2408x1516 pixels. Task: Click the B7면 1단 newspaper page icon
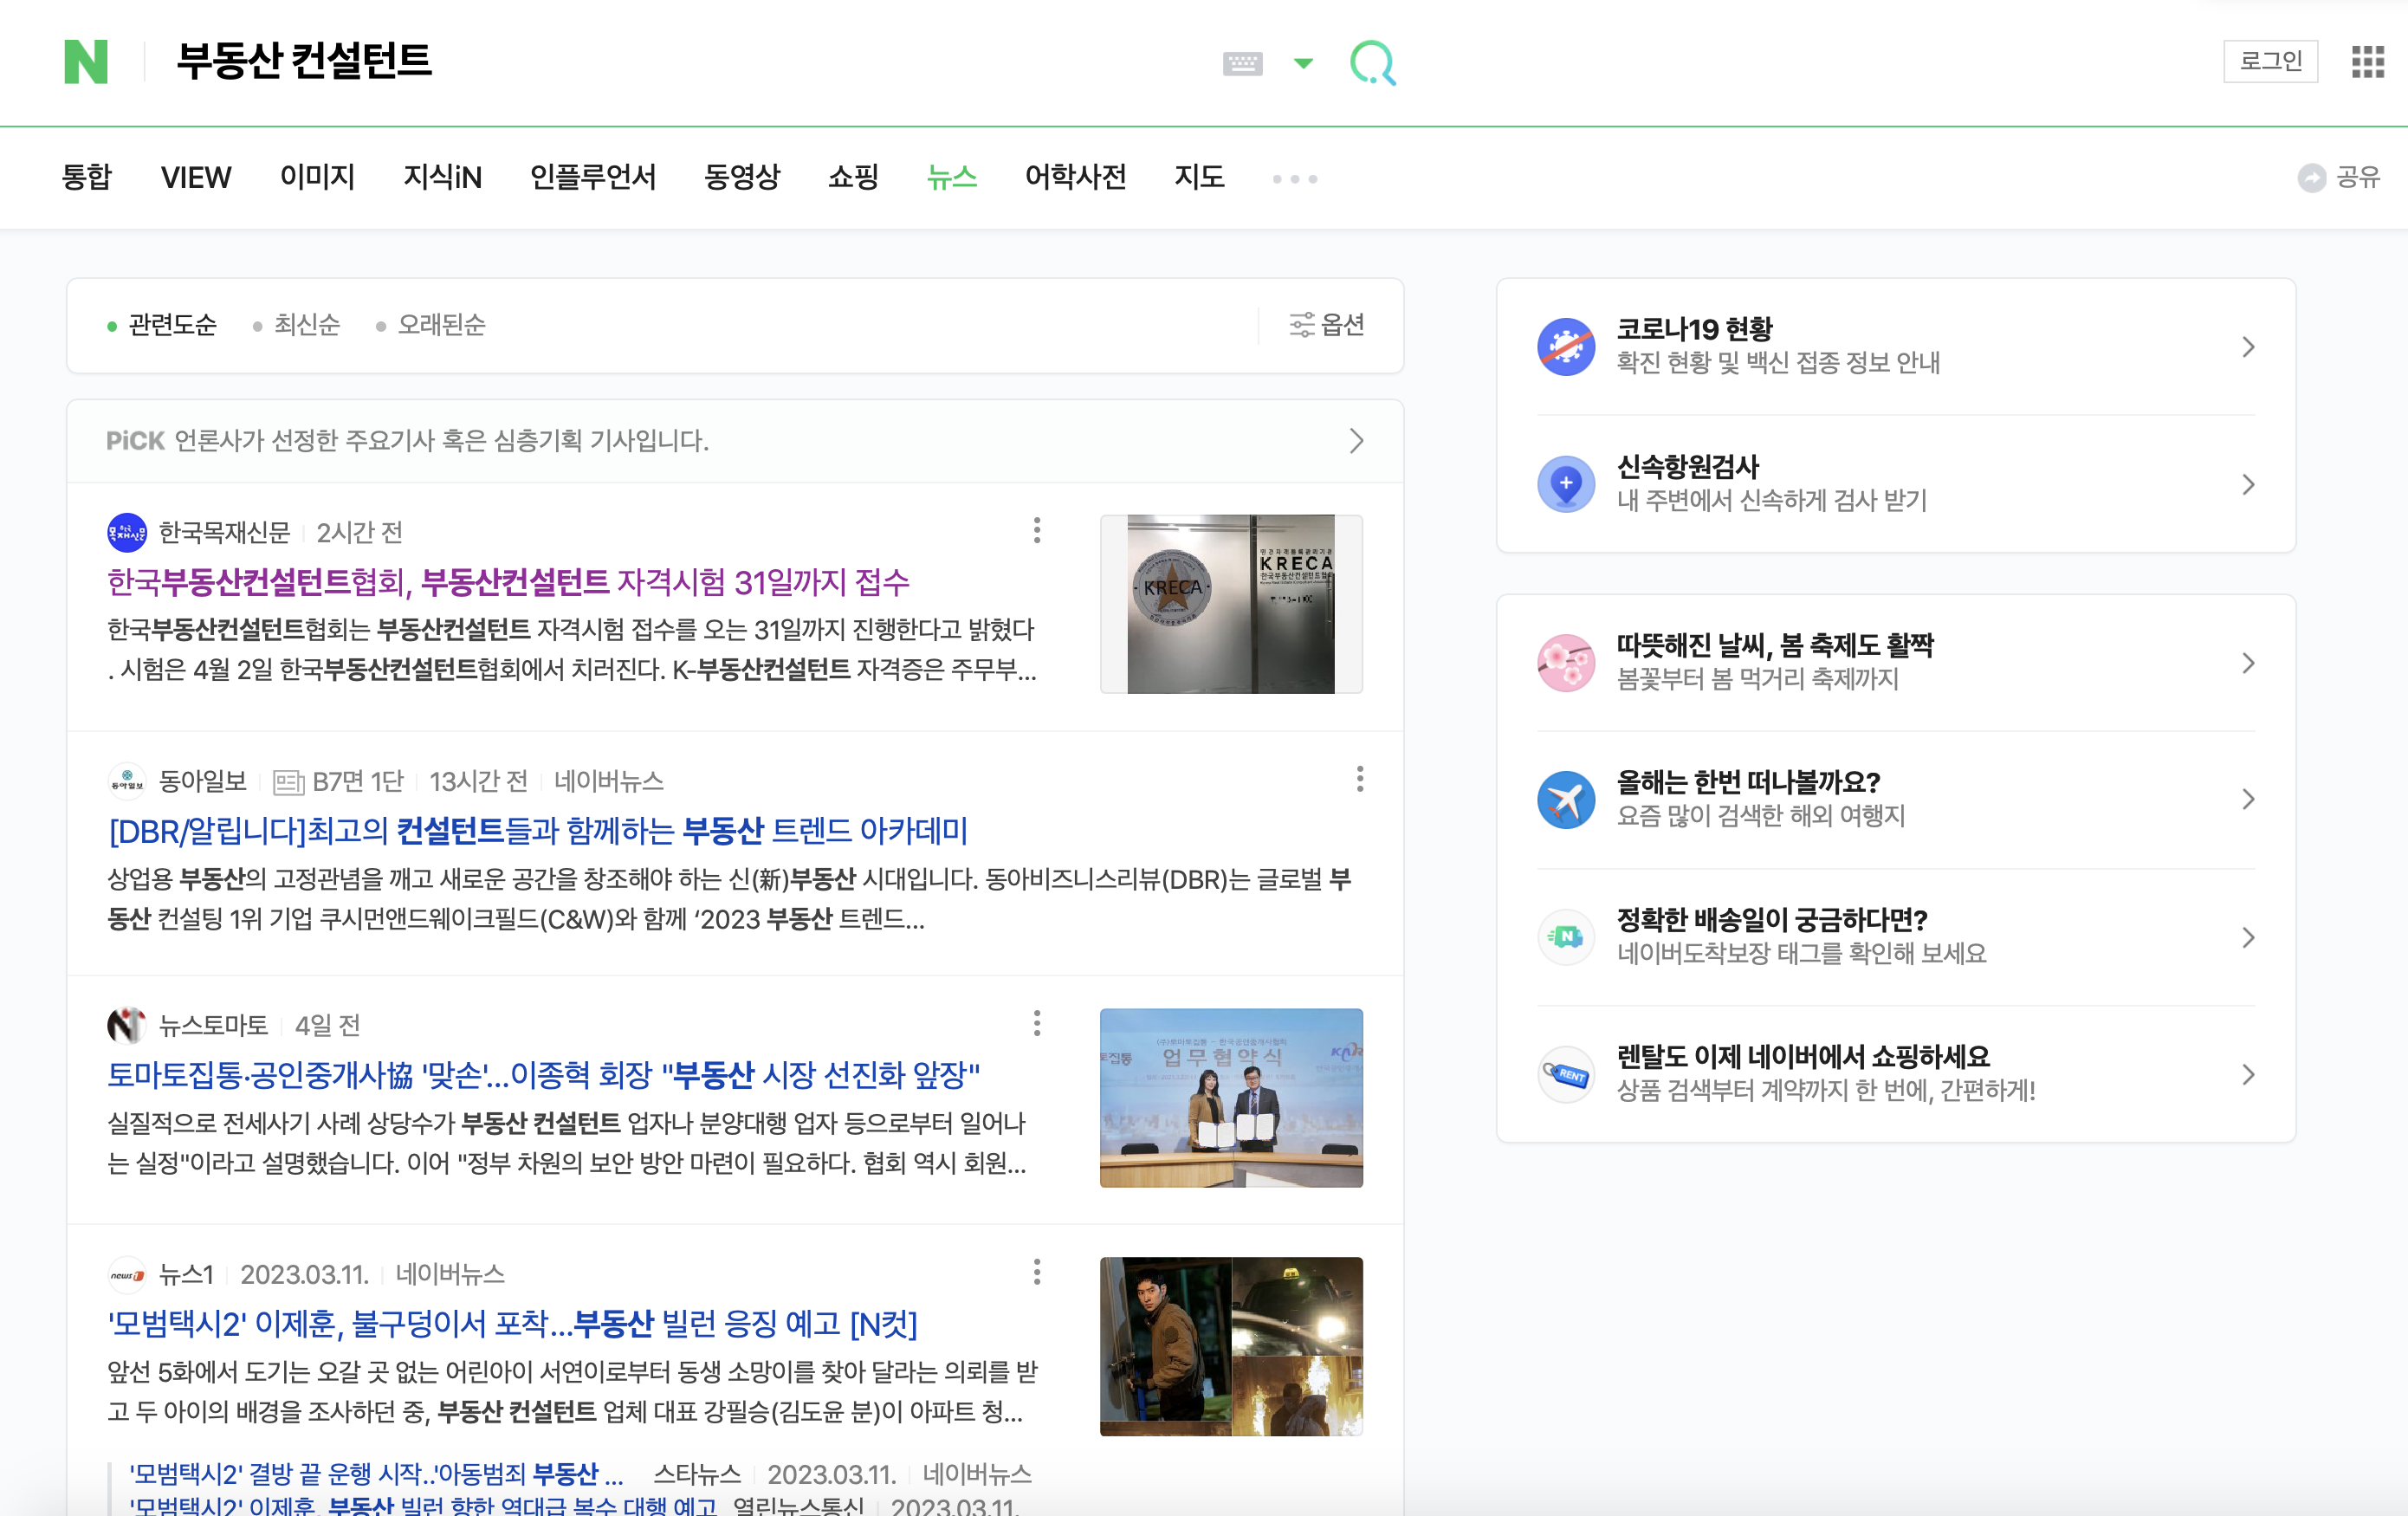click(x=289, y=782)
